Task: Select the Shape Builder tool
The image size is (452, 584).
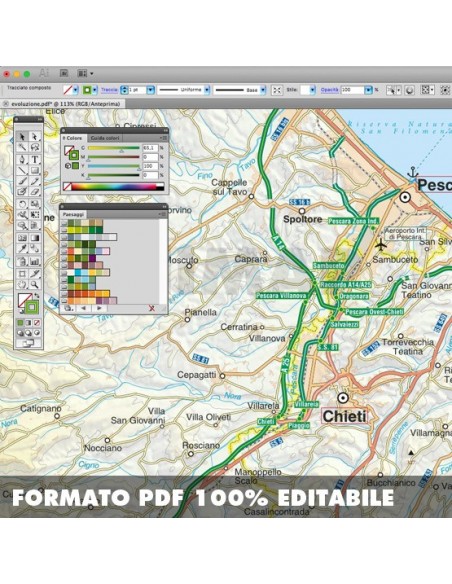Action: (x=22, y=225)
